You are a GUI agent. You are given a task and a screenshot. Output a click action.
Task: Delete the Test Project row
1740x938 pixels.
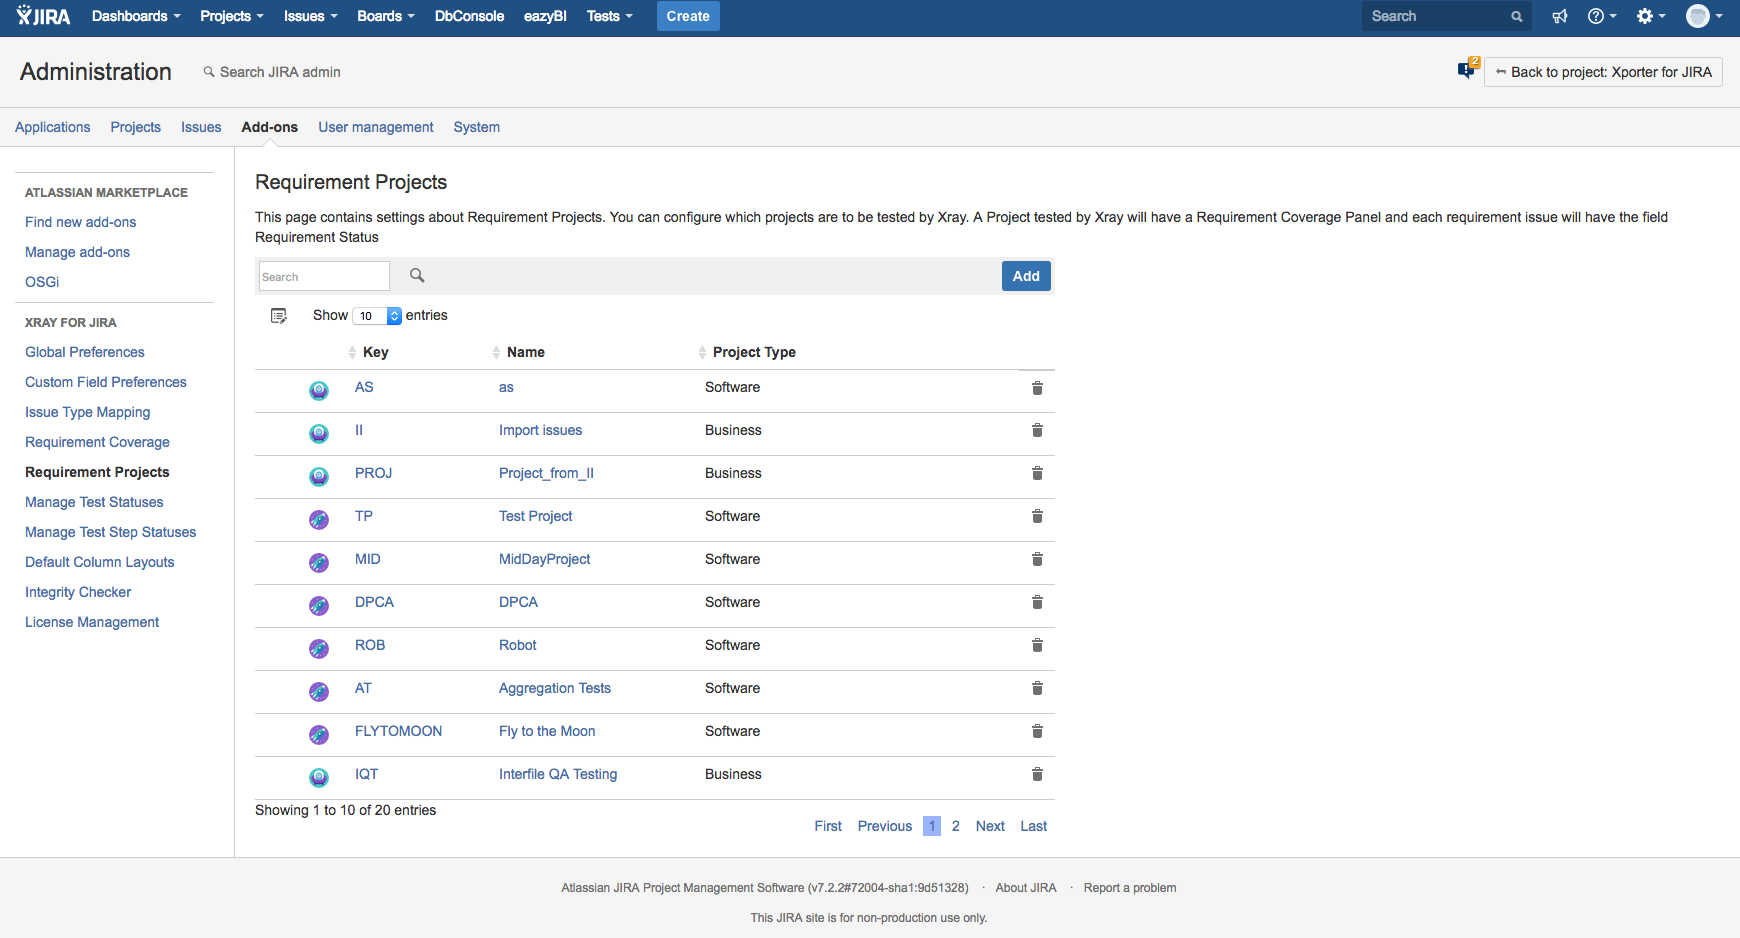coord(1037,516)
